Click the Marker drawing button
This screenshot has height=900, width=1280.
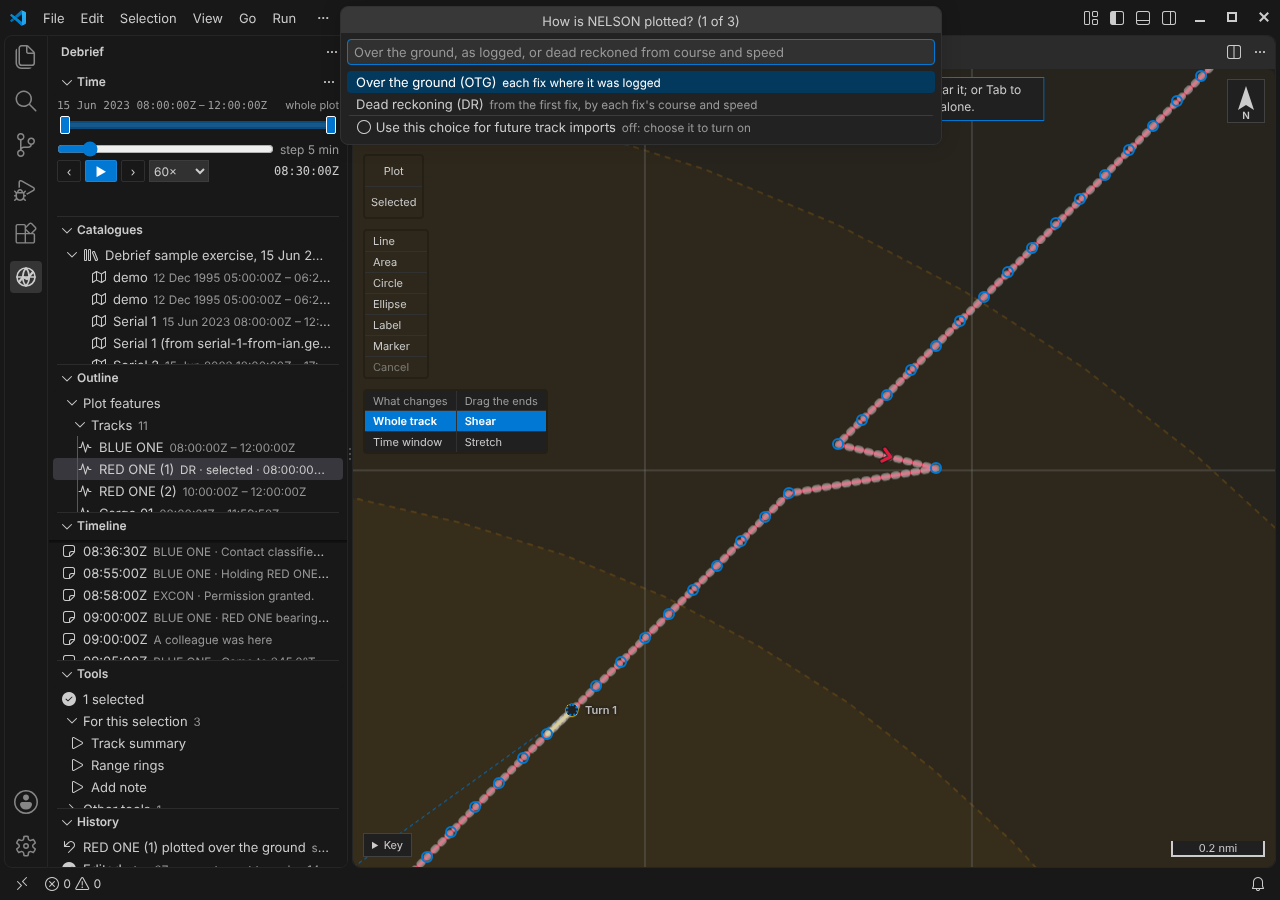click(396, 346)
